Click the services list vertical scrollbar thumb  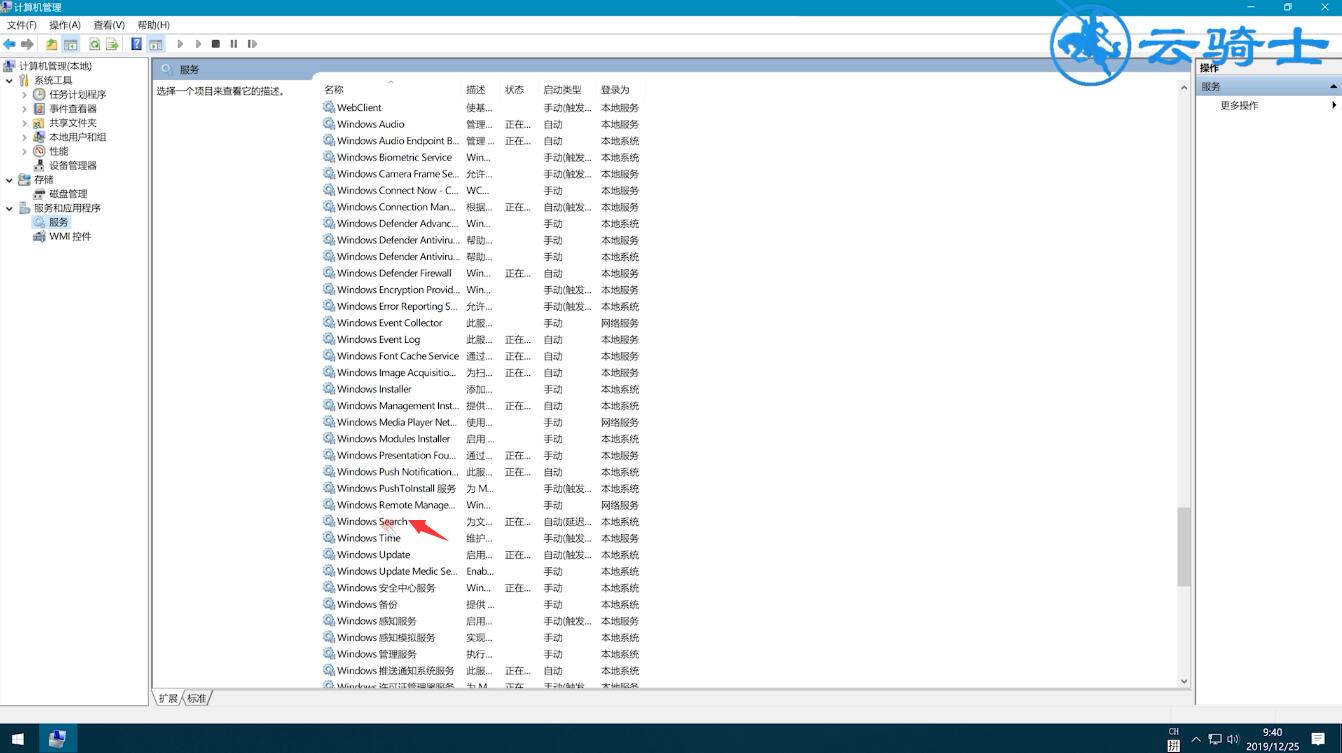pyautogui.click(x=1184, y=546)
